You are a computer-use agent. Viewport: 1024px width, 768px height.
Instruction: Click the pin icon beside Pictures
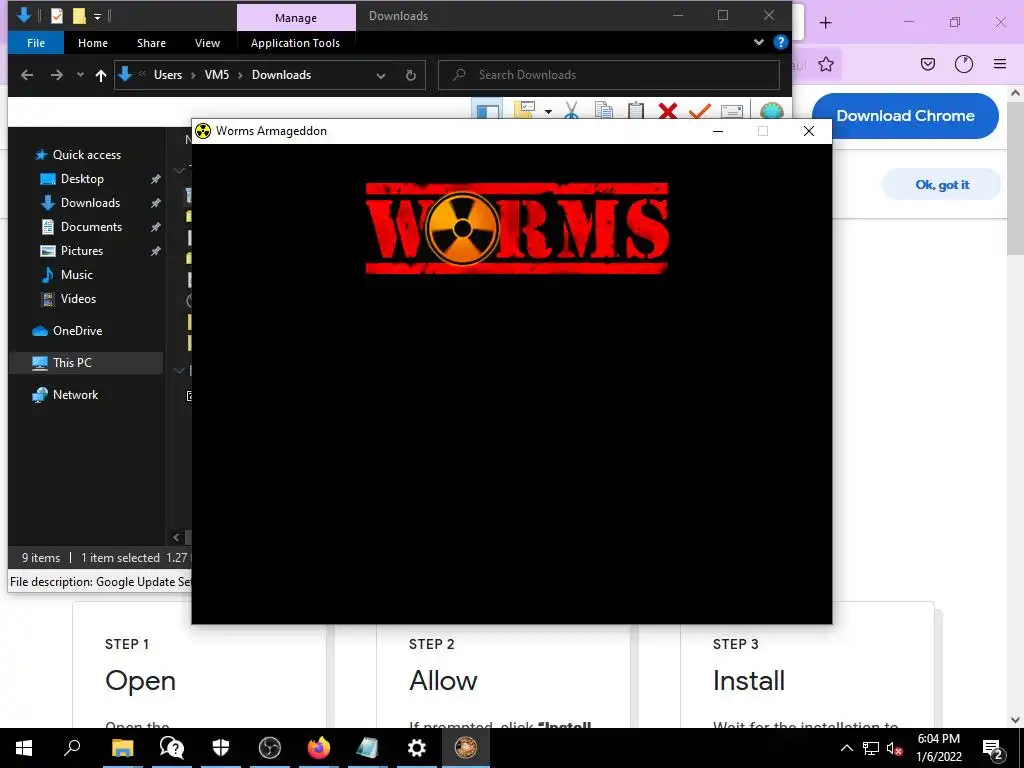click(x=155, y=251)
